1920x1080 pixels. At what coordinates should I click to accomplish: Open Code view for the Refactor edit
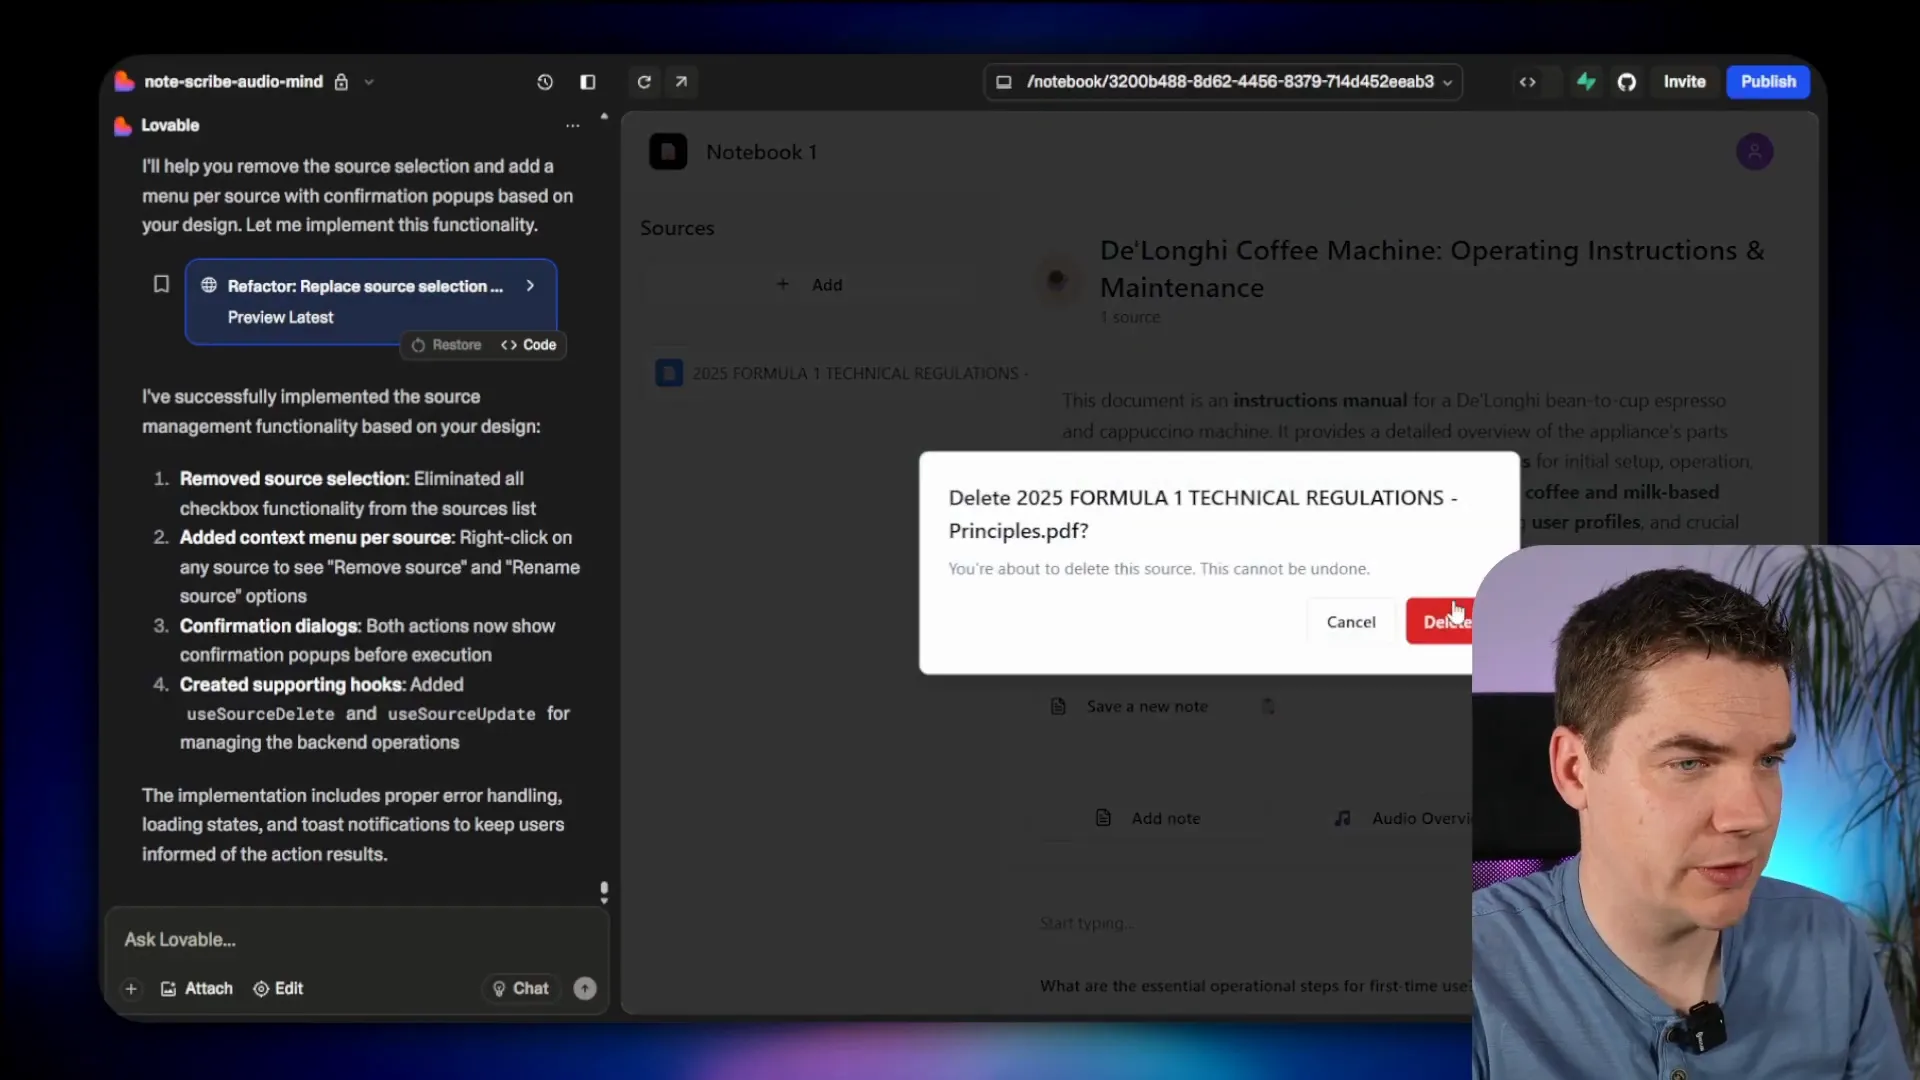click(529, 345)
